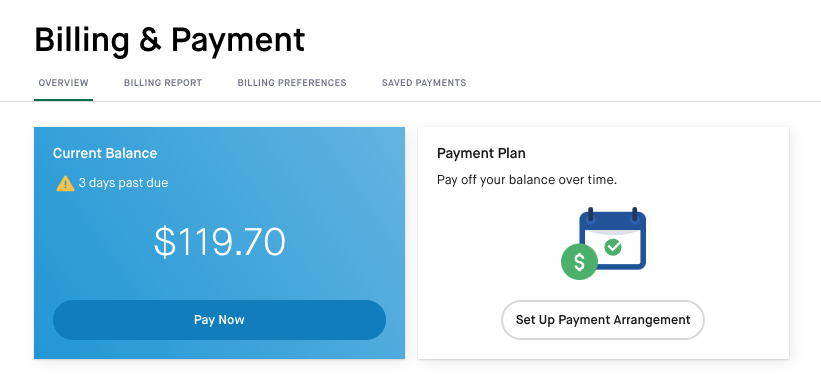The height and width of the screenshot is (381, 821).
Task: Click the Set Up Payment Arrangement button
Action: click(603, 320)
